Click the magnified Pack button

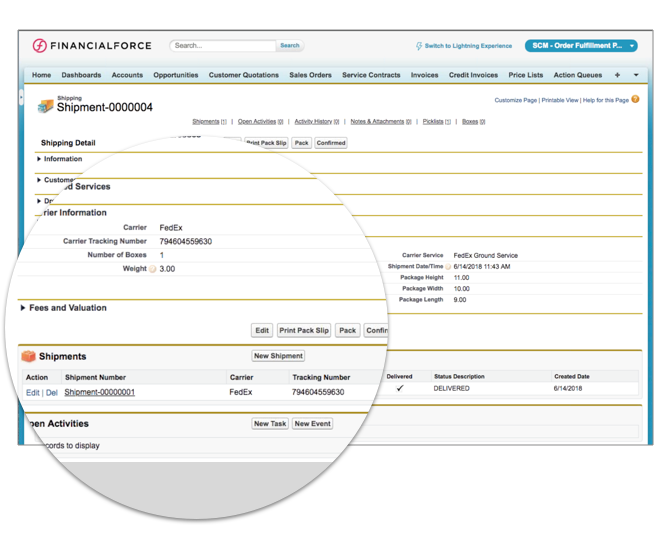point(347,330)
